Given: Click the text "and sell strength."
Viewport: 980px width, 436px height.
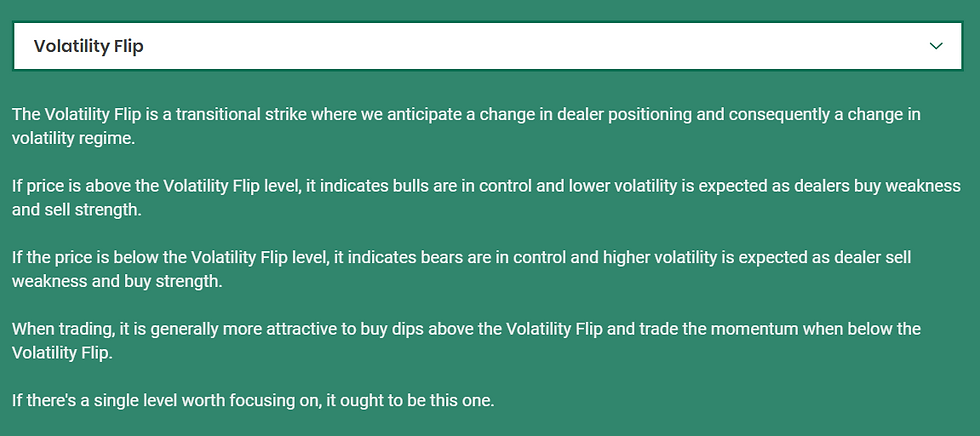Looking at the screenshot, I should (x=77, y=210).
